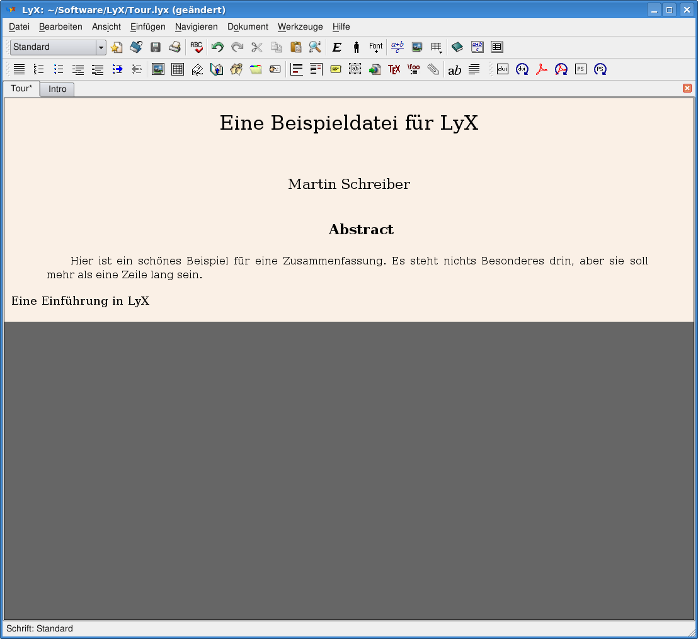The width and height of the screenshot is (698, 639).
Task: Click the insert citation icon
Action: coord(236,69)
